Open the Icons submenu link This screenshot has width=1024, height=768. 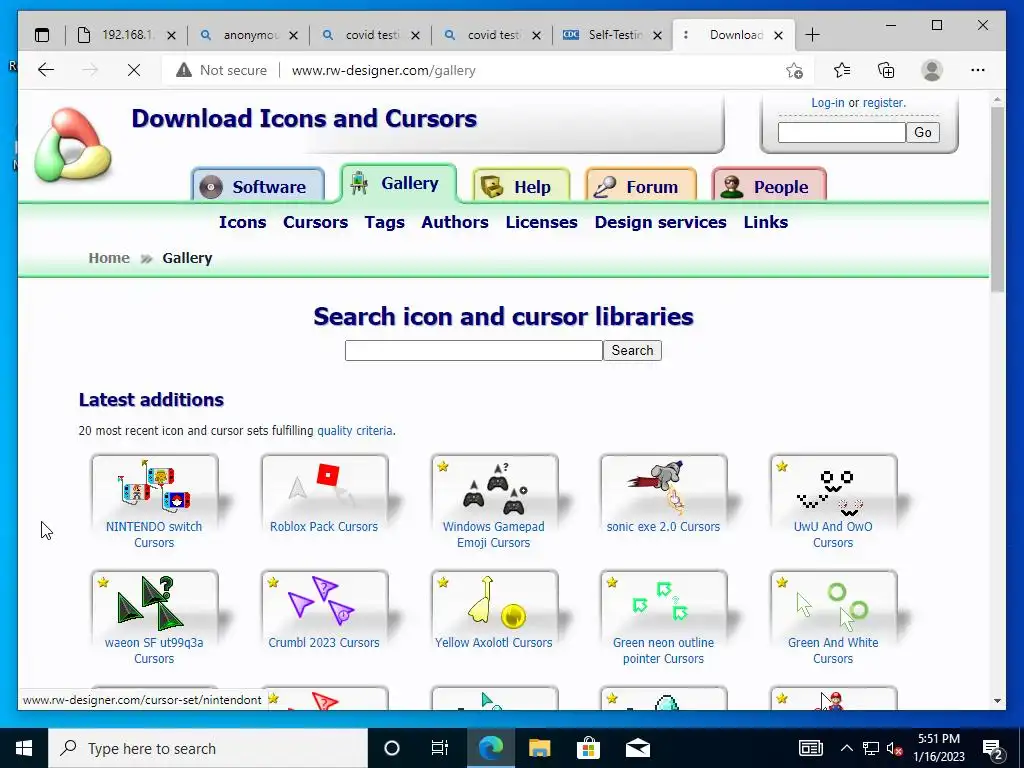[242, 222]
